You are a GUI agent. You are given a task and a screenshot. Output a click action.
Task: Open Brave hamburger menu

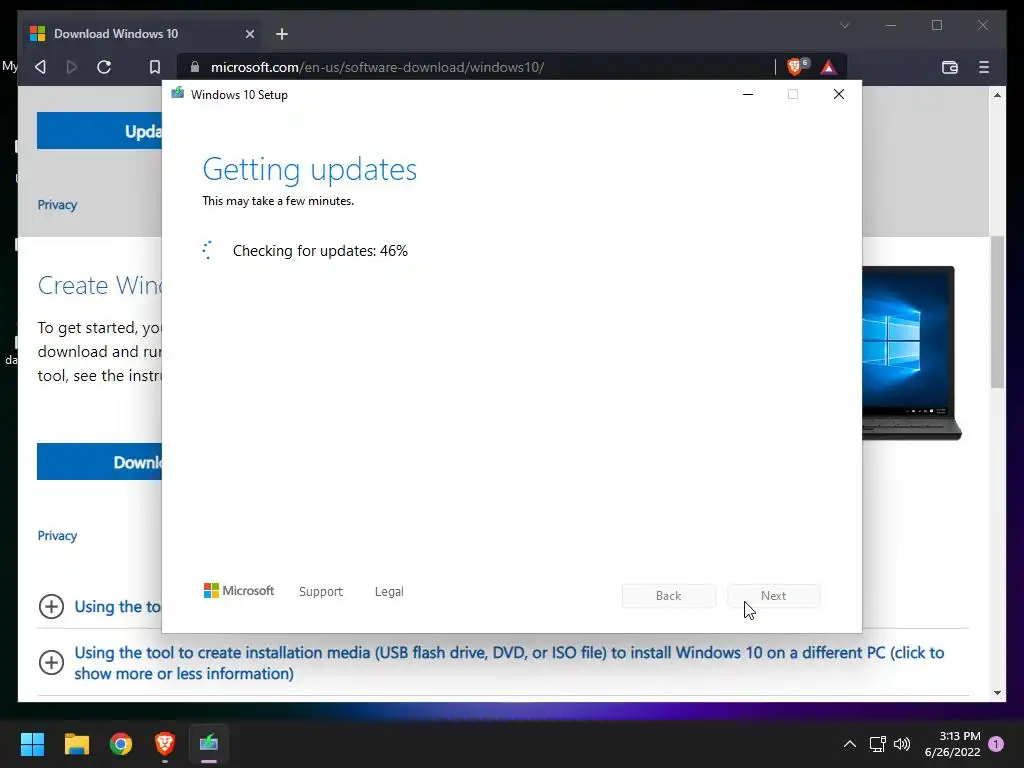984,67
